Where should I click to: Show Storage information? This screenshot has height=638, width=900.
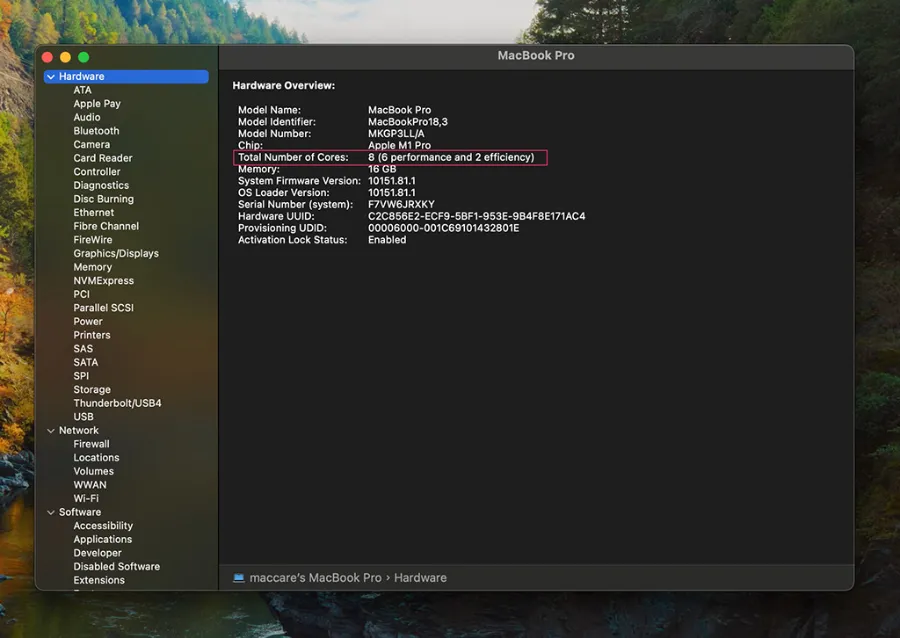(92, 390)
